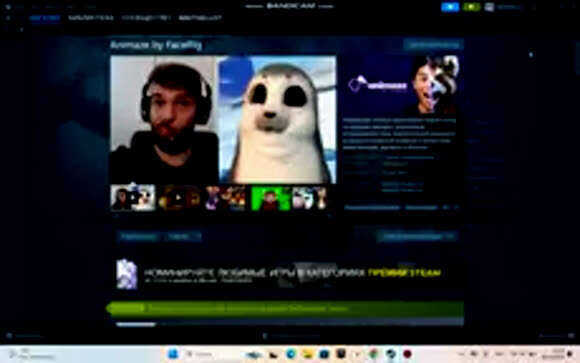
Task: Click the Steam Awards badge icon
Action: tap(127, 274)
